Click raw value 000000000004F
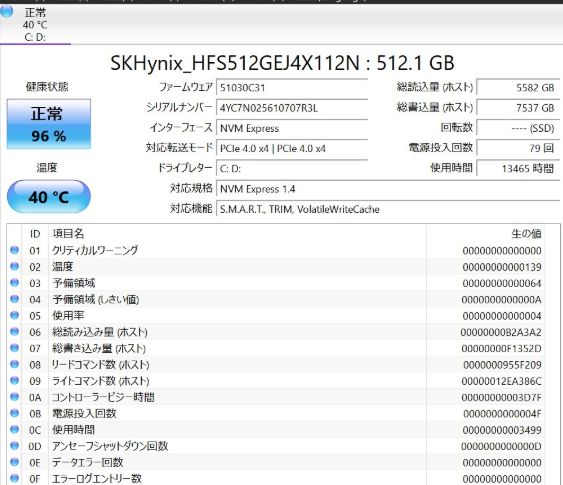 pyautogui.click(x=502, y=414)
